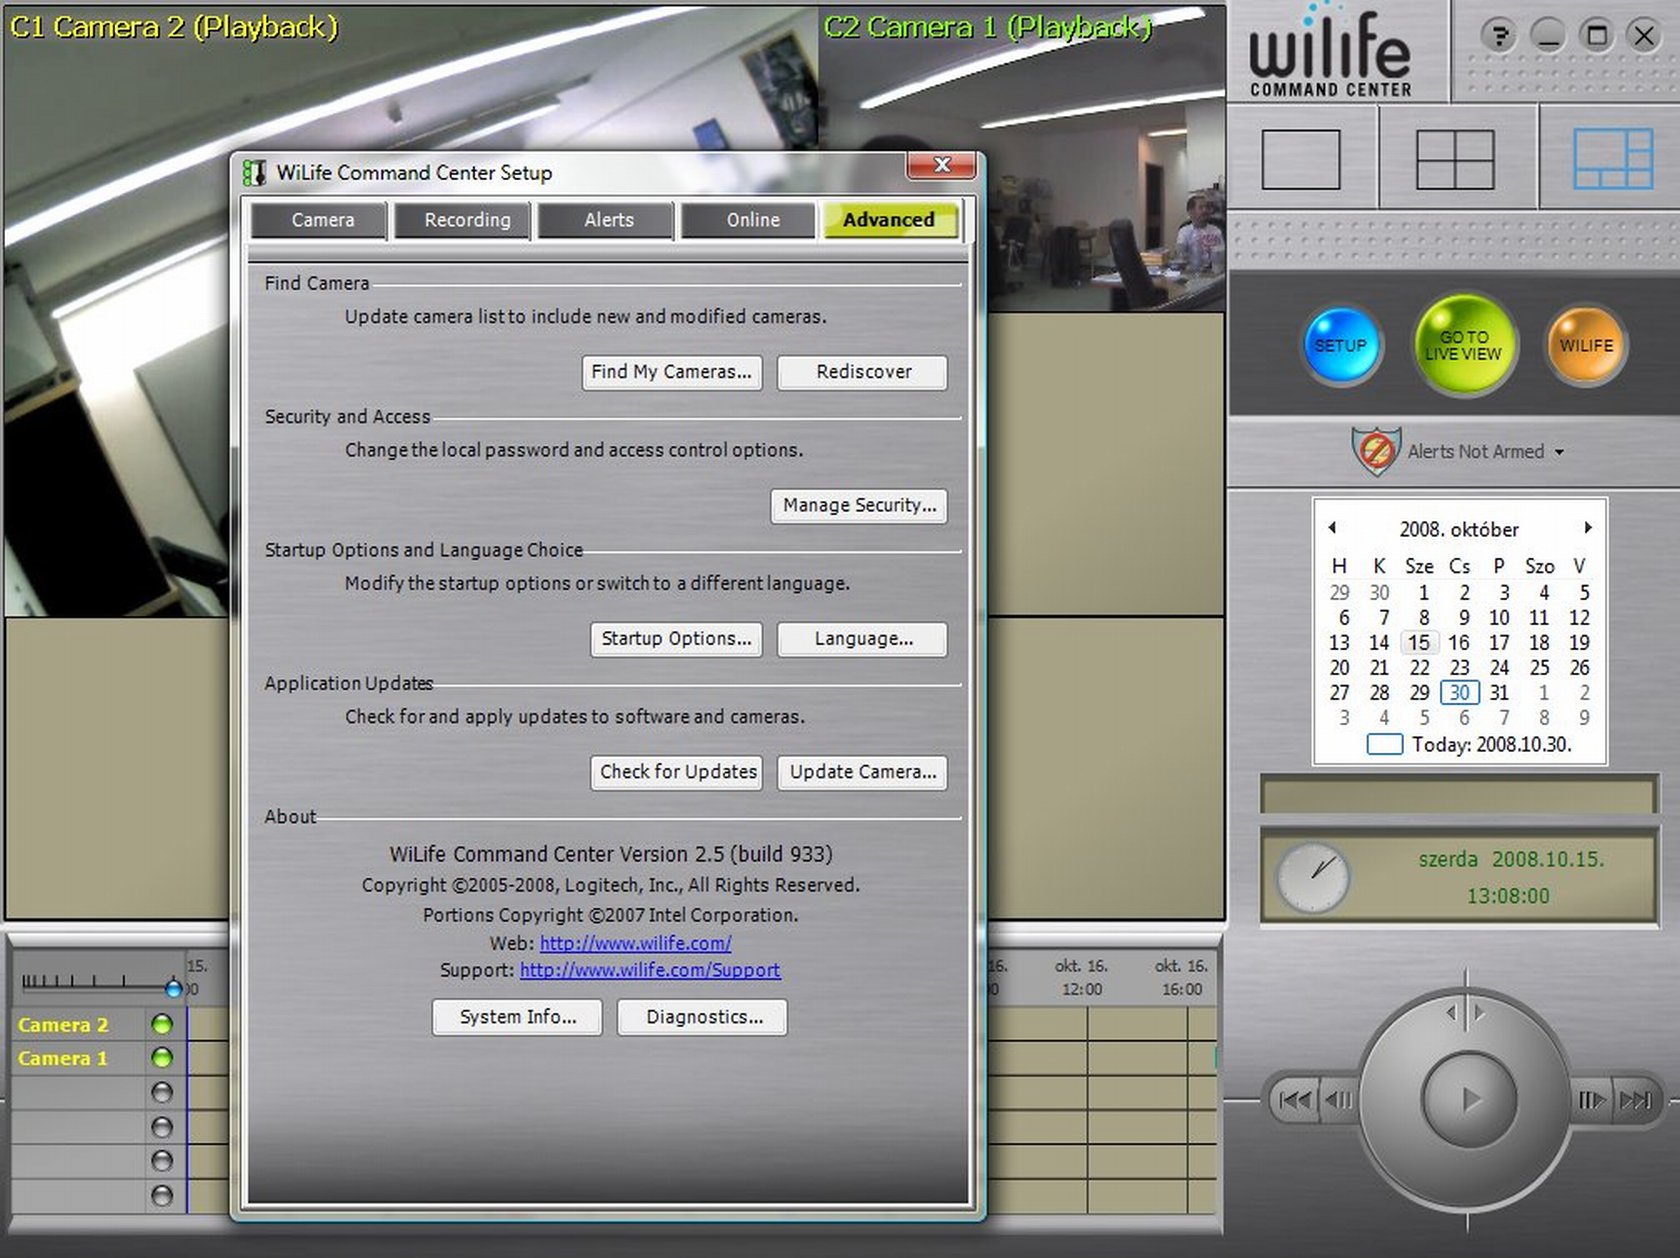Select Camera 2 in timeline list
Screen dimensions: 1680x1258
coord(62,1025)
